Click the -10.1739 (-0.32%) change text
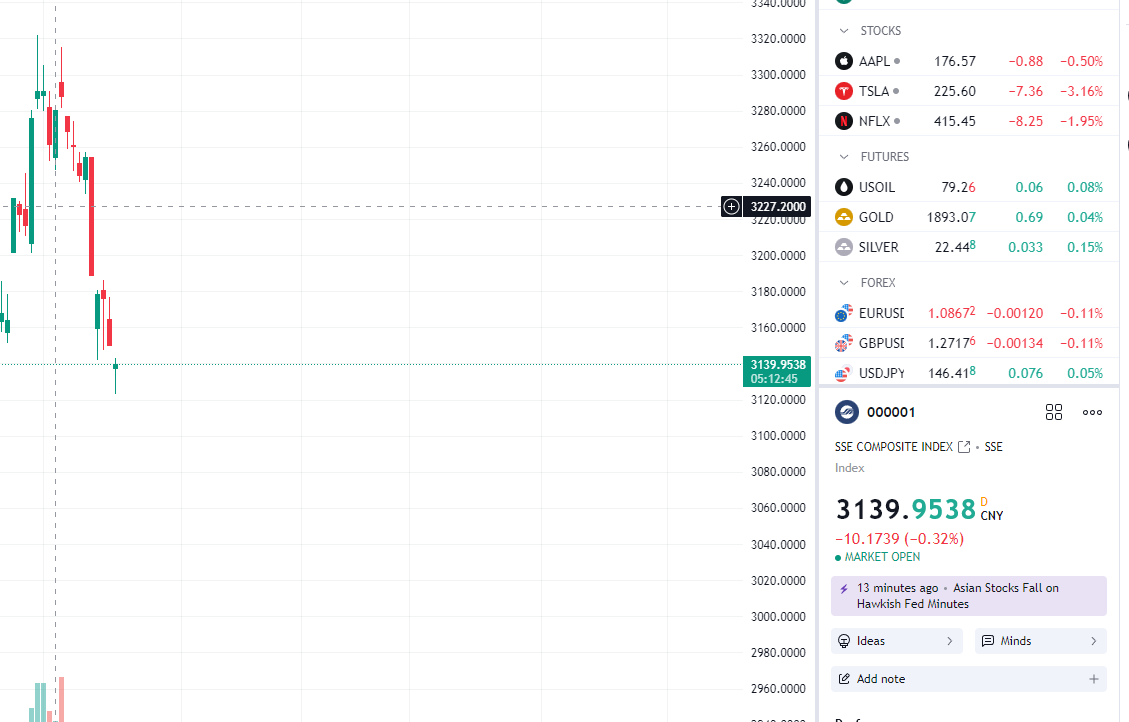The height and width of the screenshot is (722, 1129). (899, 538)
